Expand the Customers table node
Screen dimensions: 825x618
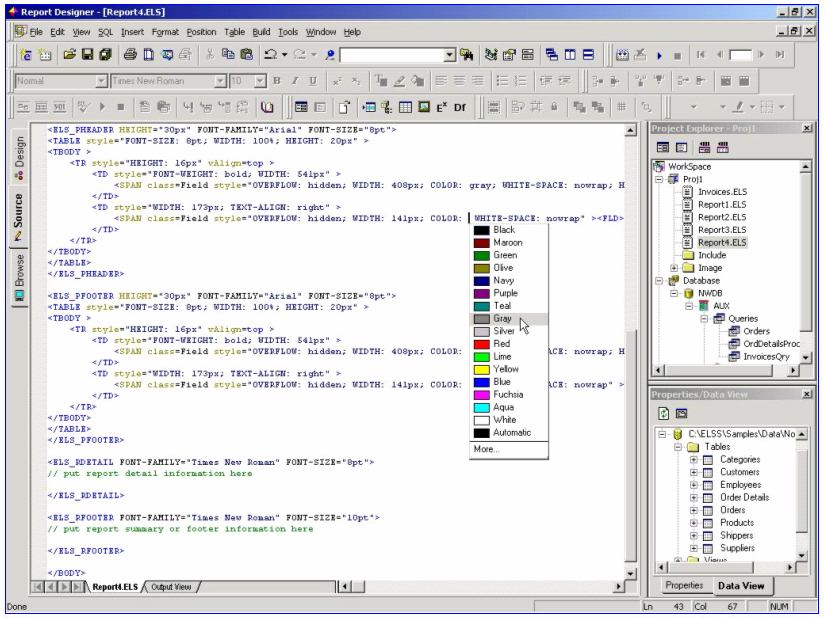coord(694,472)
